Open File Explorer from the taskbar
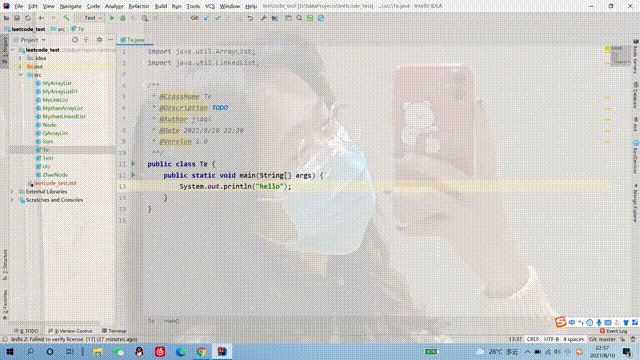 98,351
